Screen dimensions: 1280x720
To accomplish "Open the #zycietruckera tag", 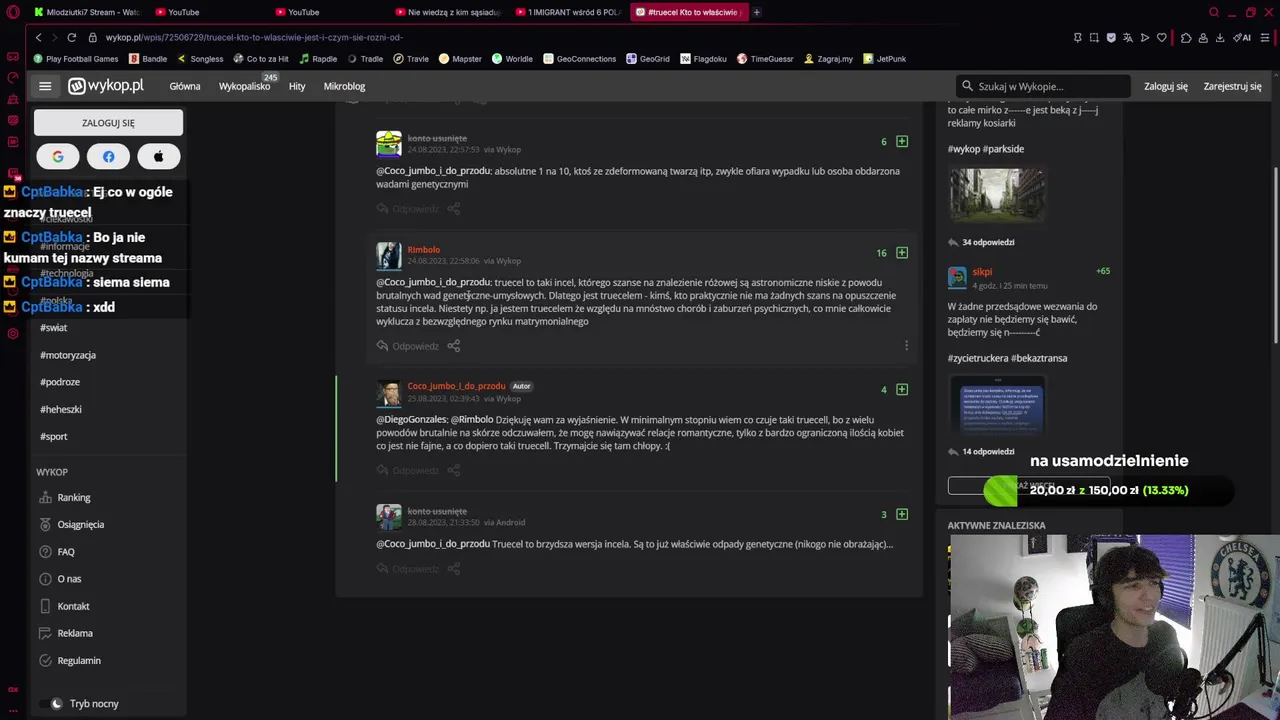I will [977, 358].
